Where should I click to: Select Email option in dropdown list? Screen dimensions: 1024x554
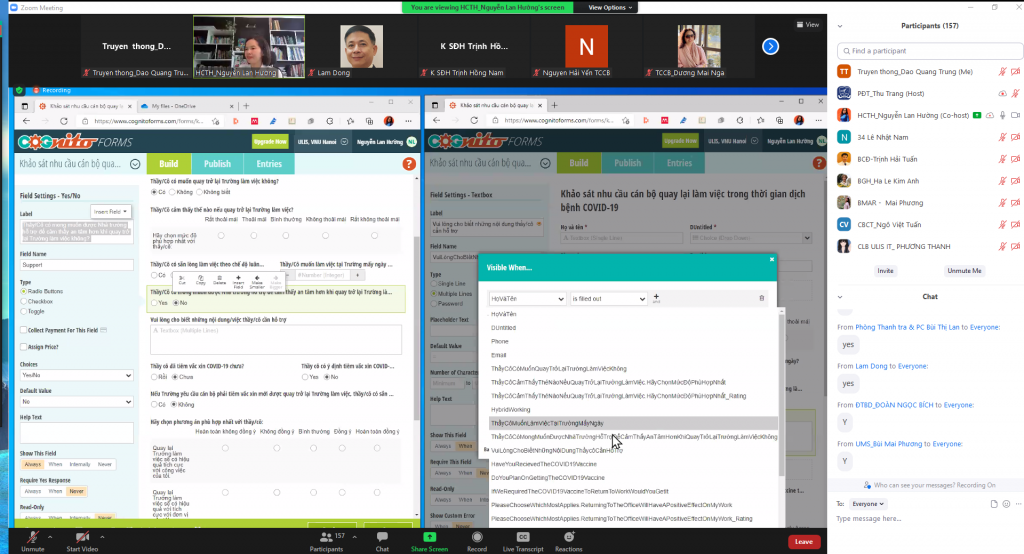click(499, 355)
